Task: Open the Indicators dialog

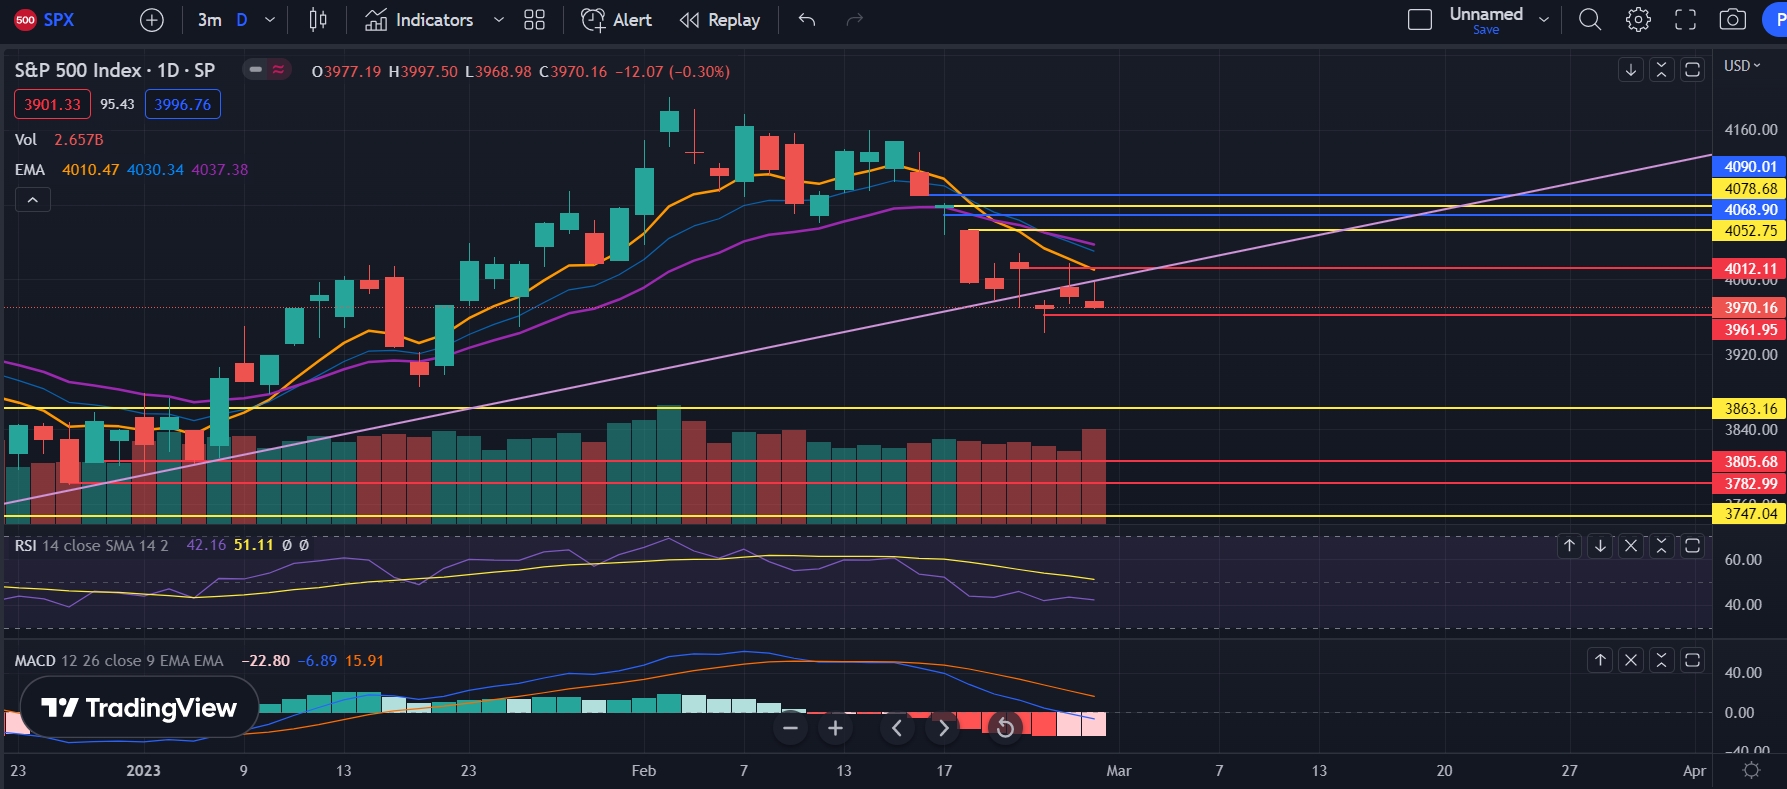Action: point(419,20)
